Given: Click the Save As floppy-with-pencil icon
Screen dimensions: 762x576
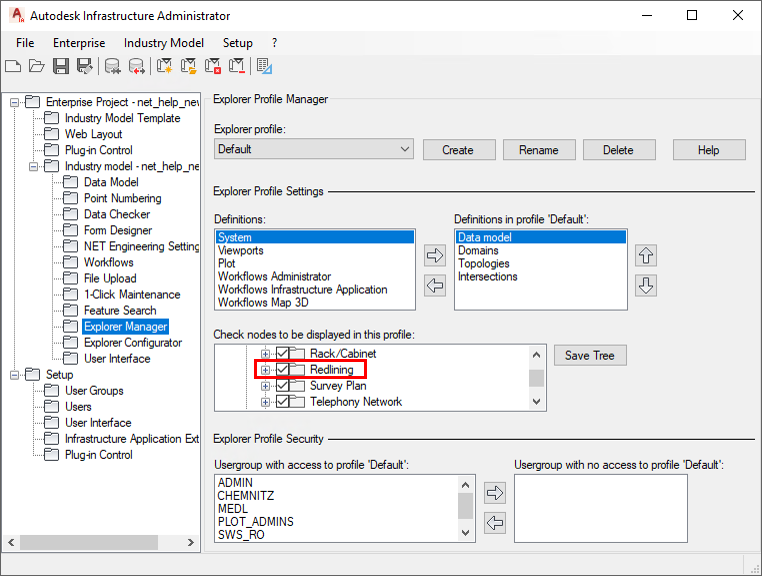Looking at the screenshot, I should [85, 66].
